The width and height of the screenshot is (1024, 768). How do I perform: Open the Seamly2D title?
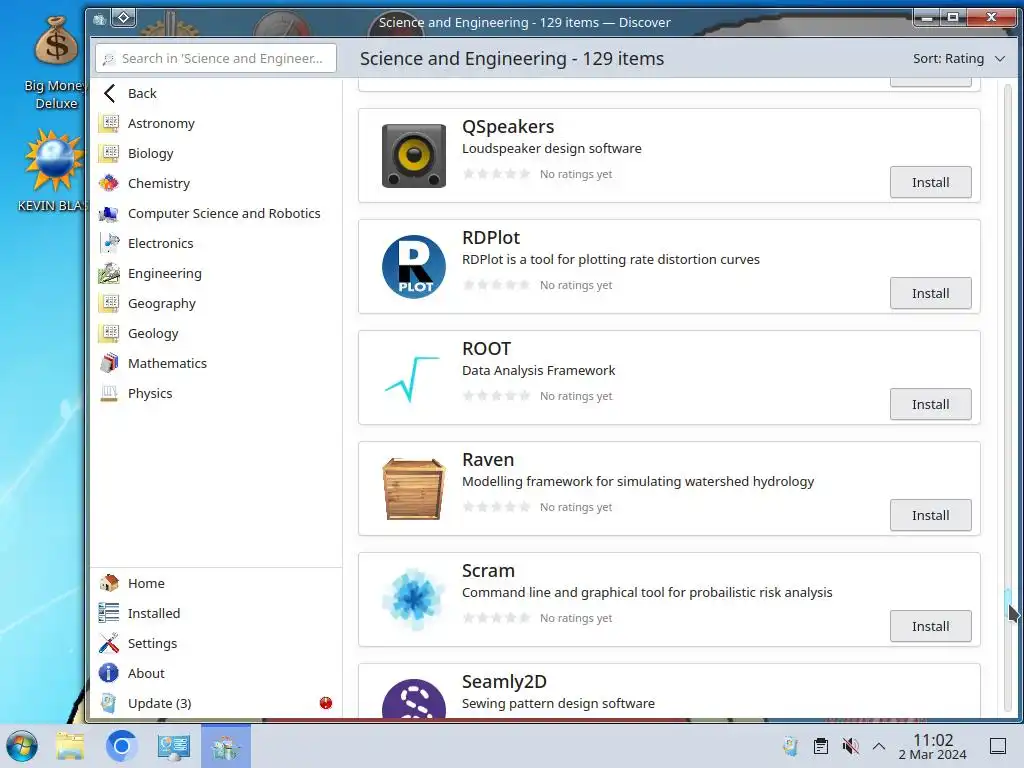[x=504, y=682]
